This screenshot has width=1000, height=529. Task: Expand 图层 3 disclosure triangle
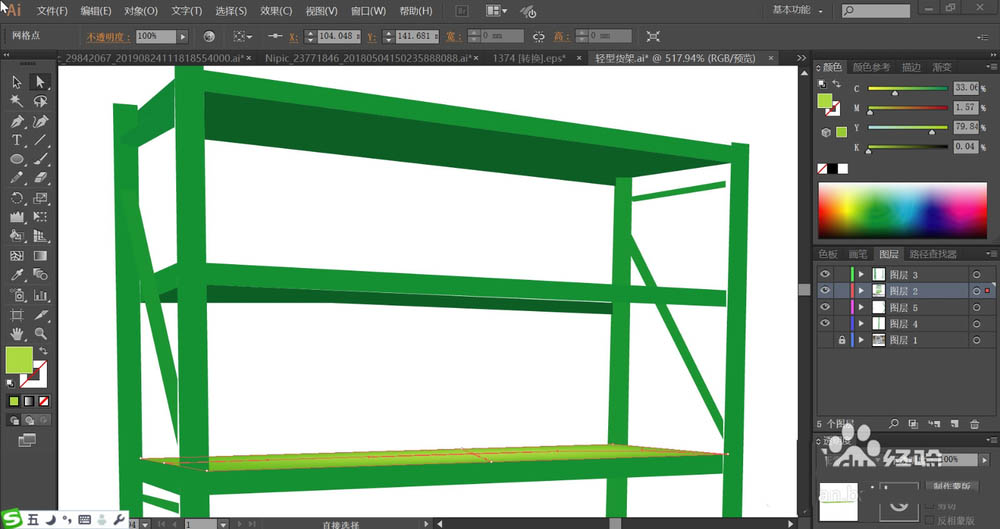(x=861, y=274)
